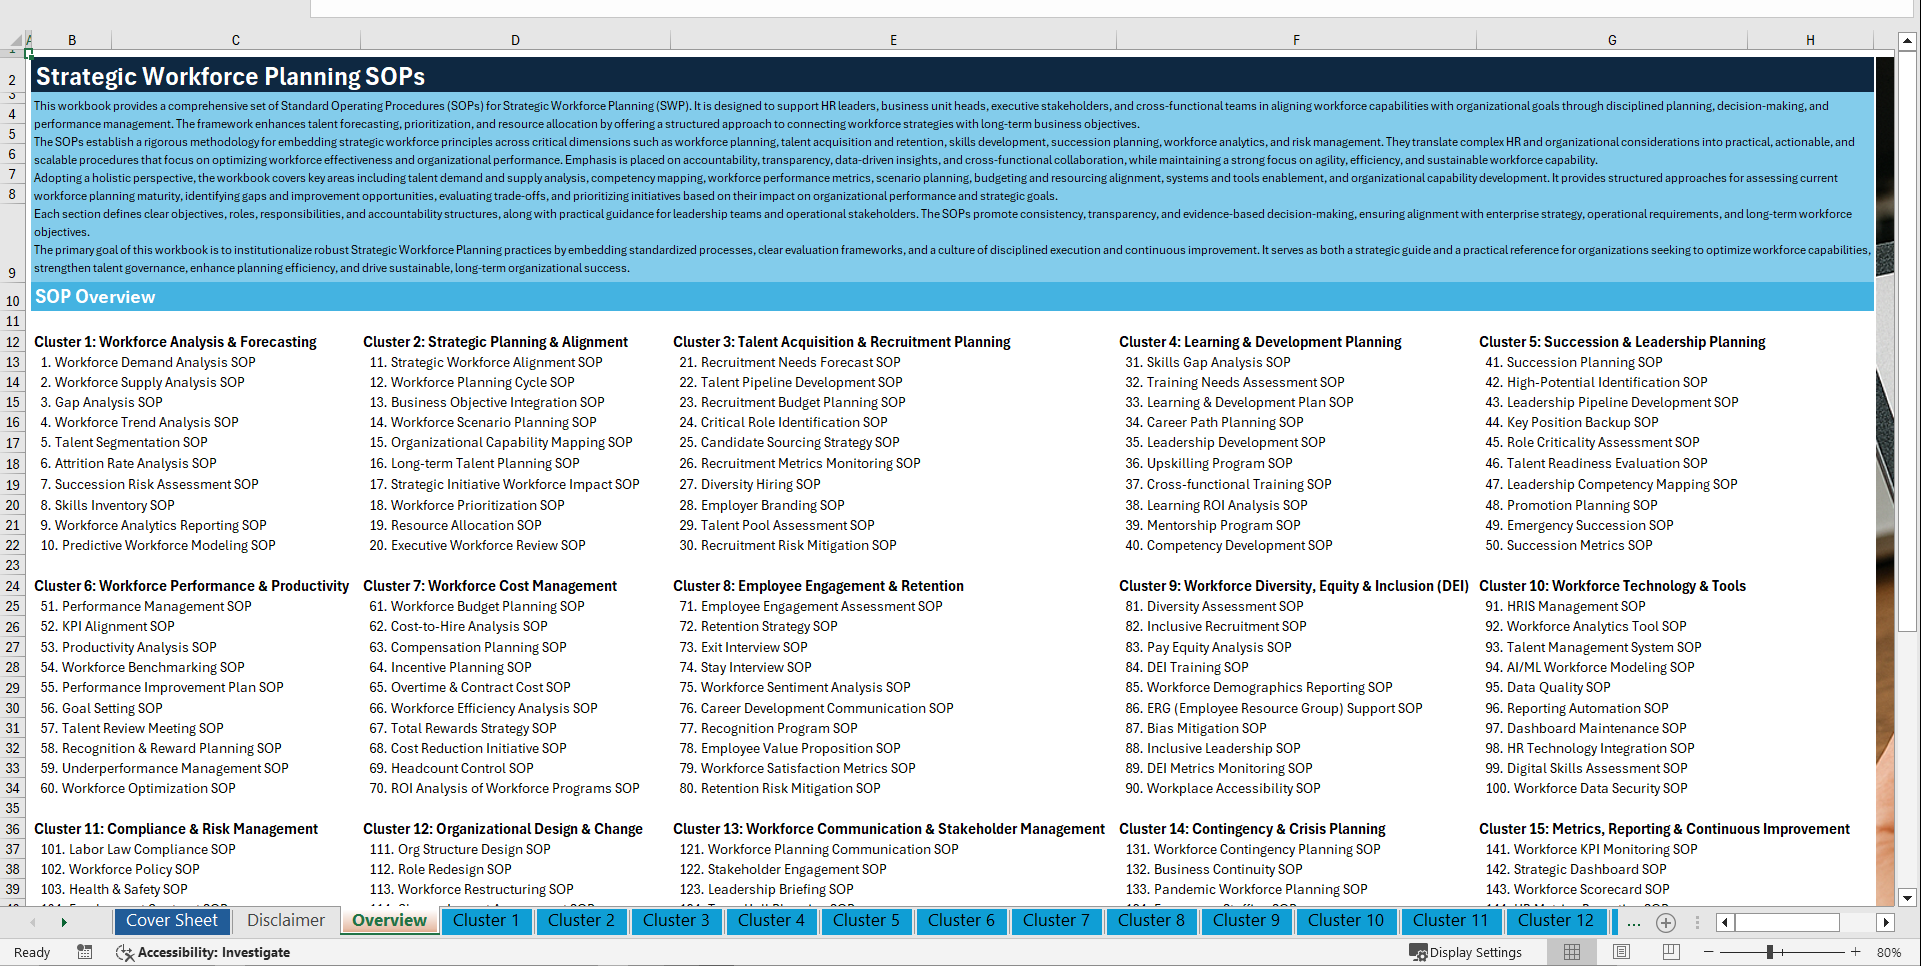Click previous sheet navigation arrow
The width and height of the screenshot is (1921, 966).
point(33,922)
